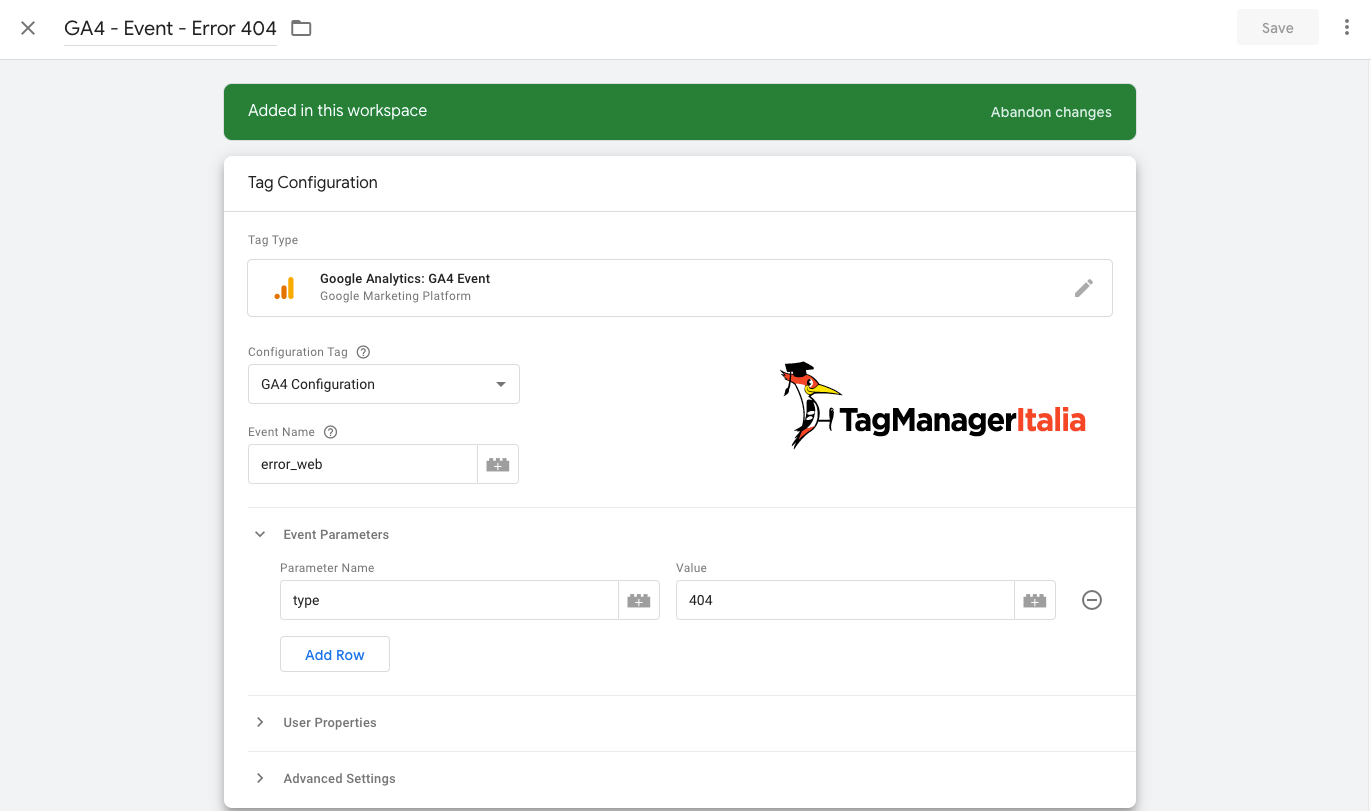The height and width of the screenshot is (811, 1371).
Task: Click the 'Added in this workspace' text
Action: pos(338,111)
